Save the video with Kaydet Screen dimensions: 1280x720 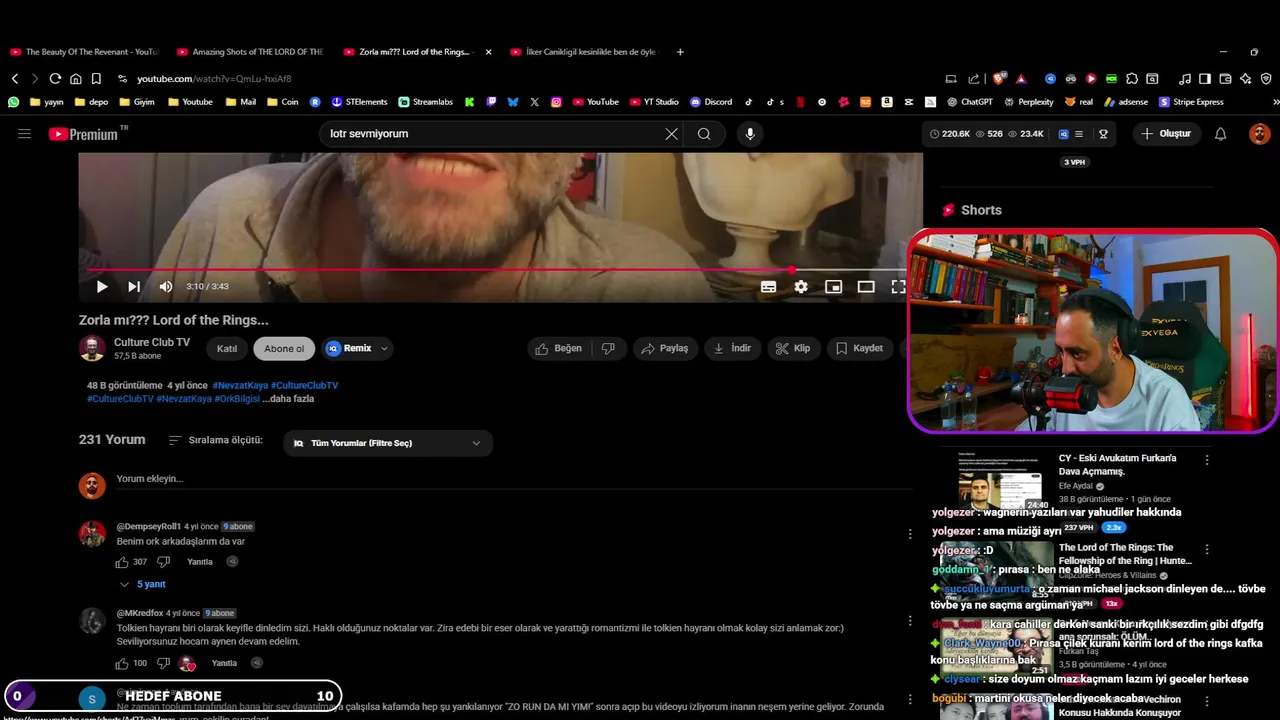(x=859, y=349)
